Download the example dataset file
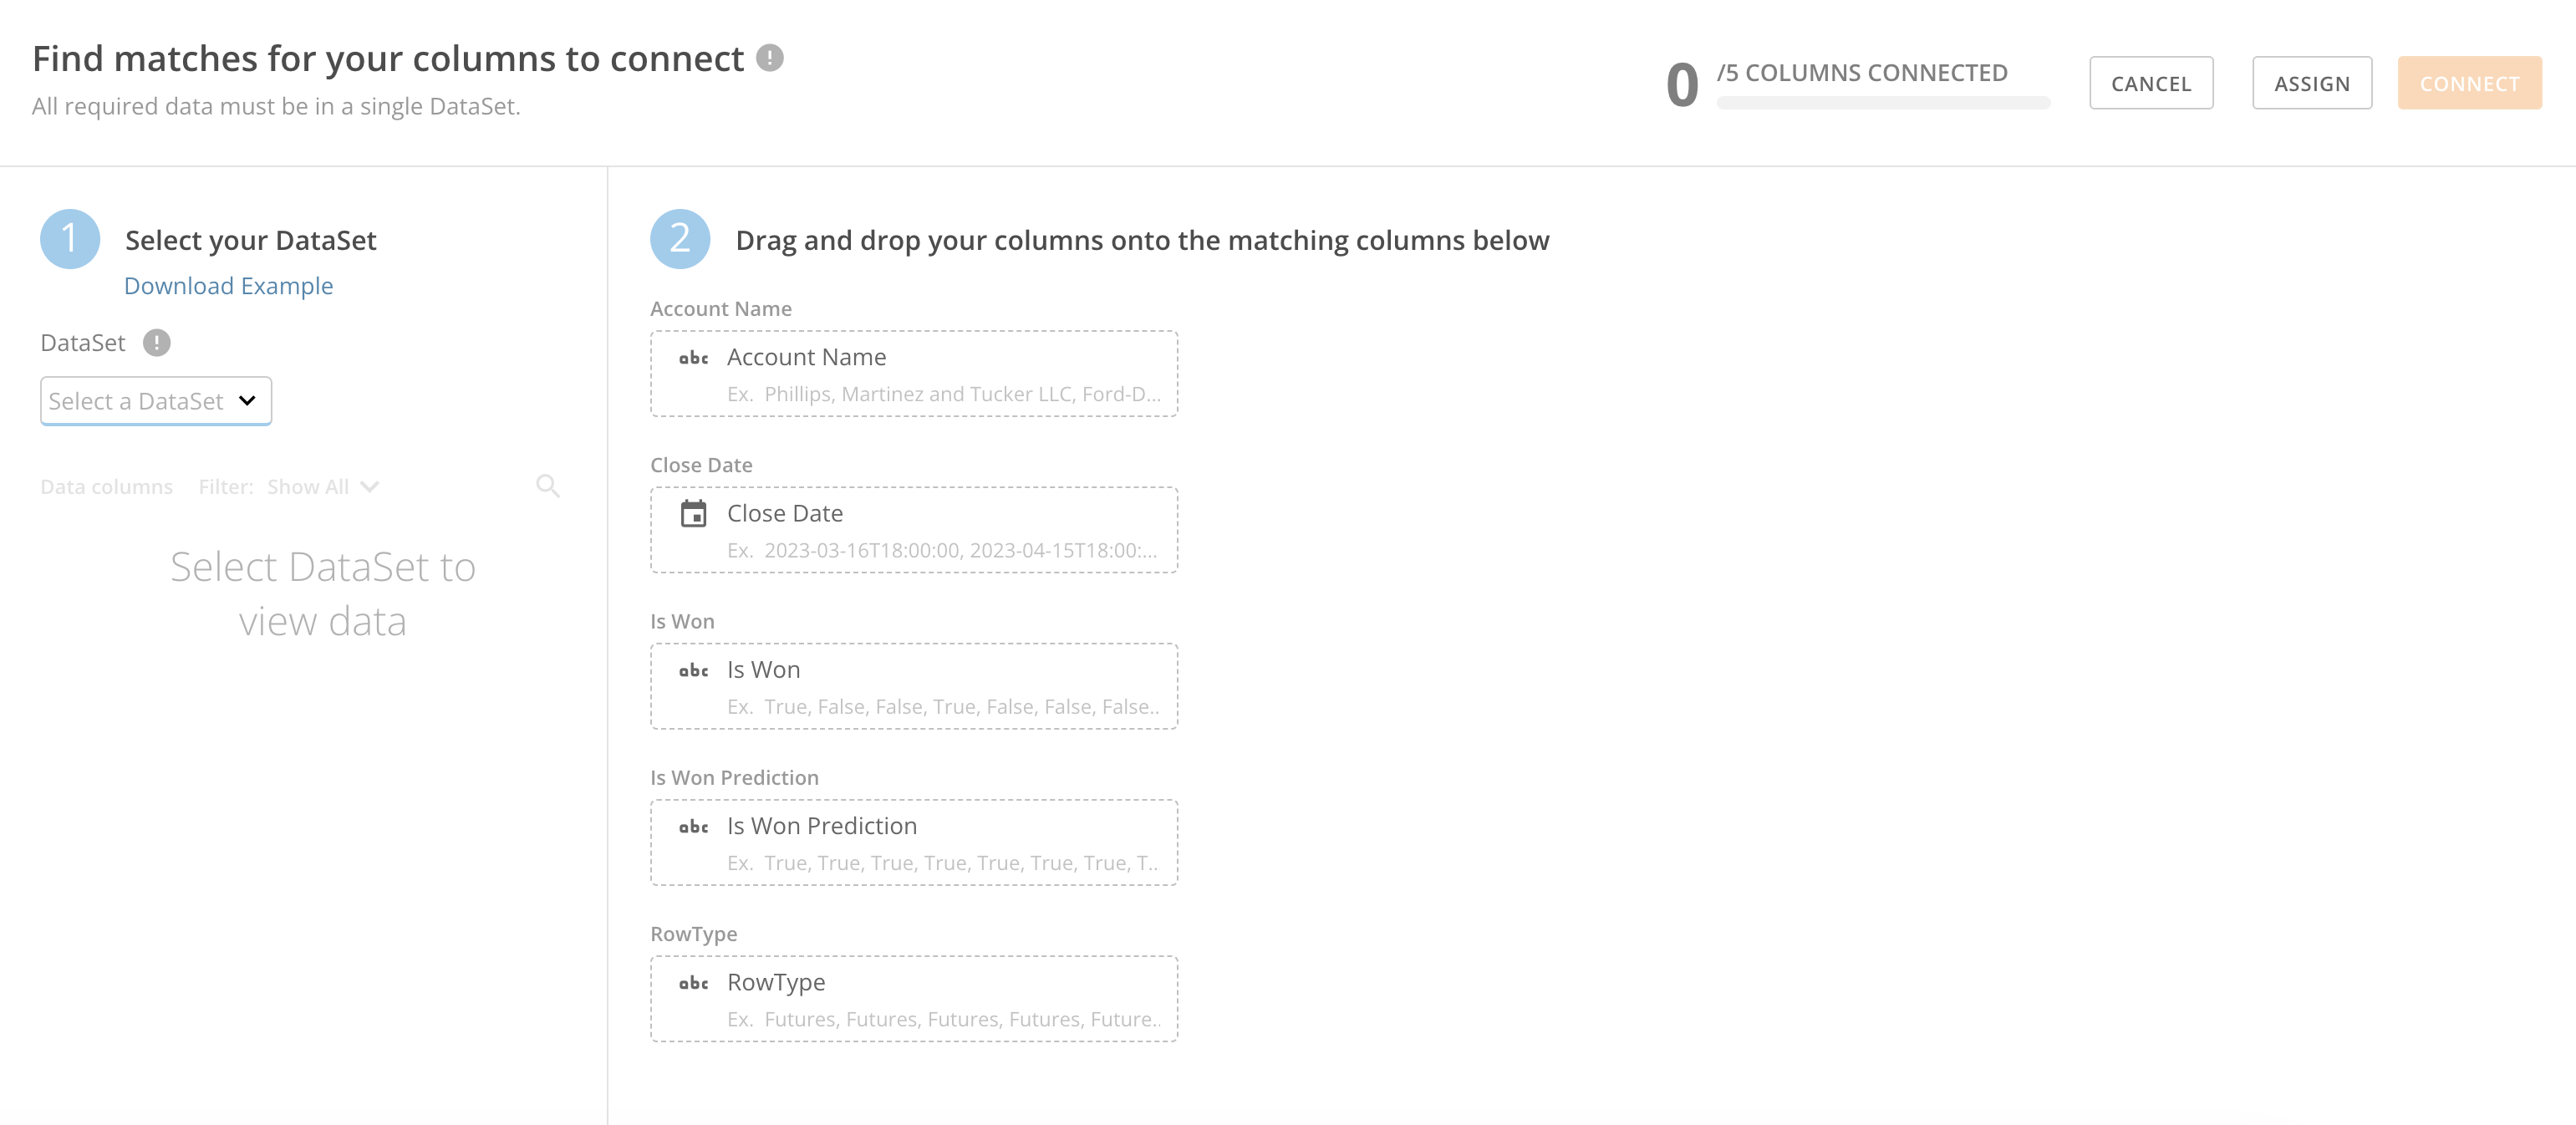This screenshot has width=2576, height=1125. [x=228, y=285]
